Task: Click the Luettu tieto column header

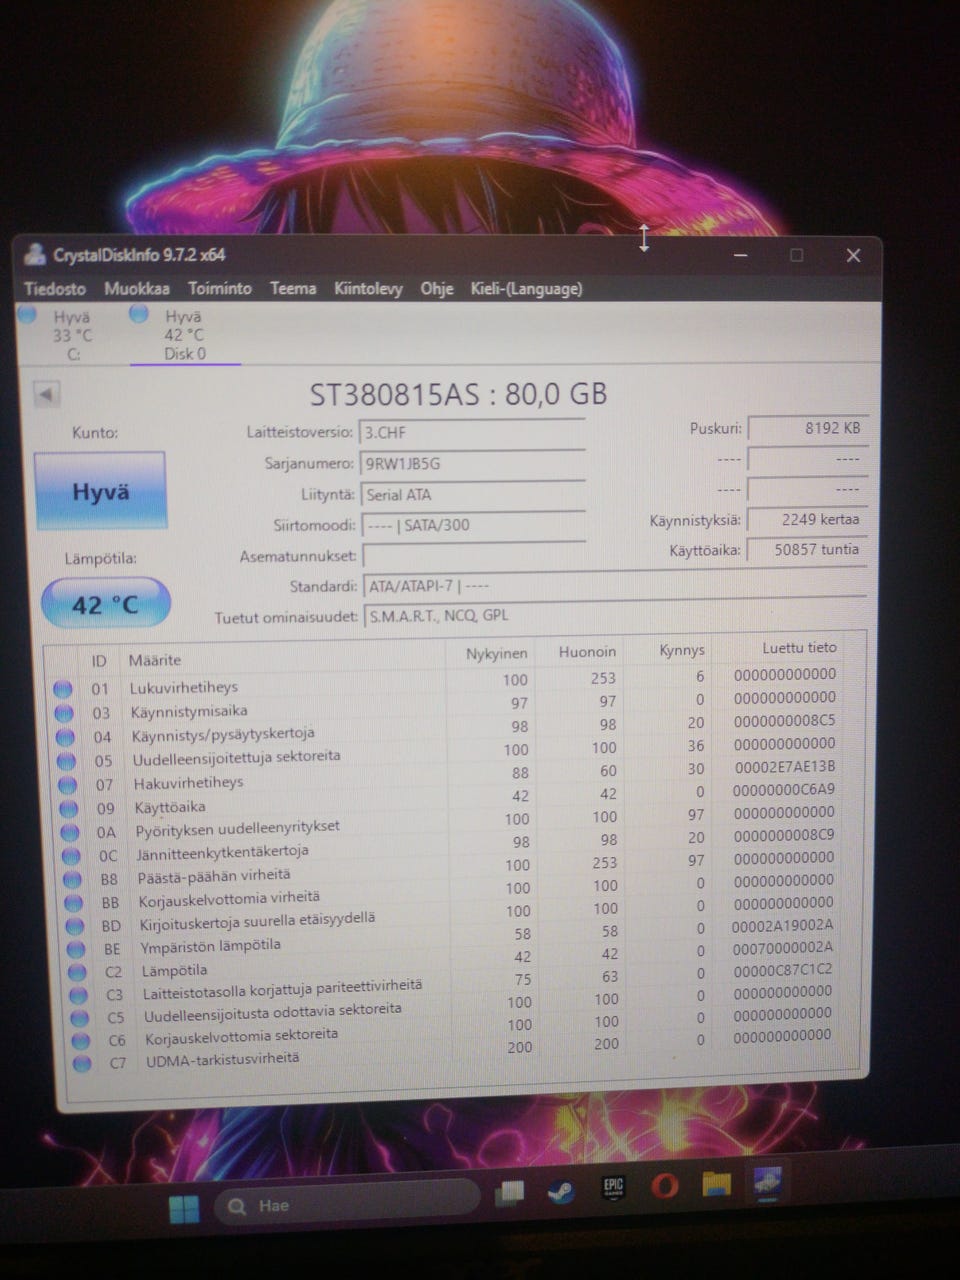Action: (x=799, y=647)
